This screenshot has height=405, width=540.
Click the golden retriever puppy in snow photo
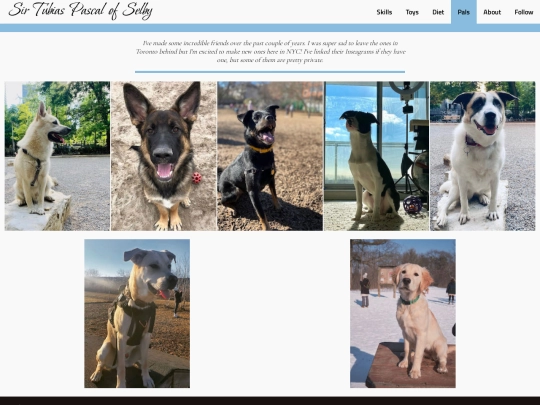[403, 313]
